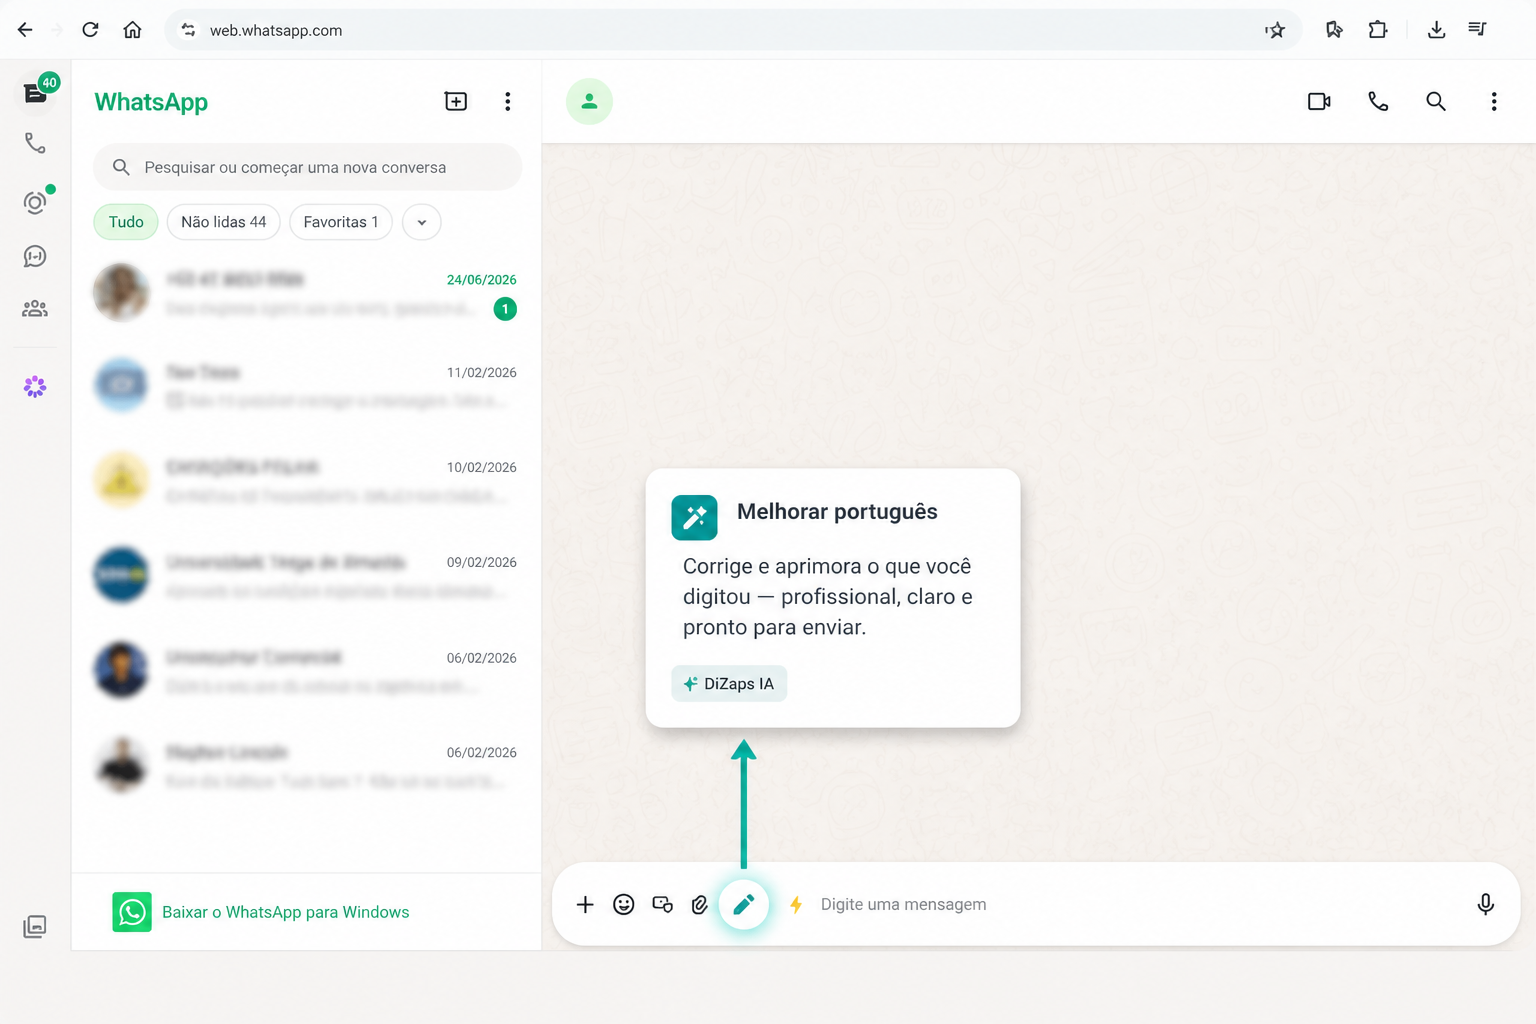1536x1024 pixels.
Task: Open the chat dated 11/02/2026
Action: pyautogui.click(x=306, y=386)
